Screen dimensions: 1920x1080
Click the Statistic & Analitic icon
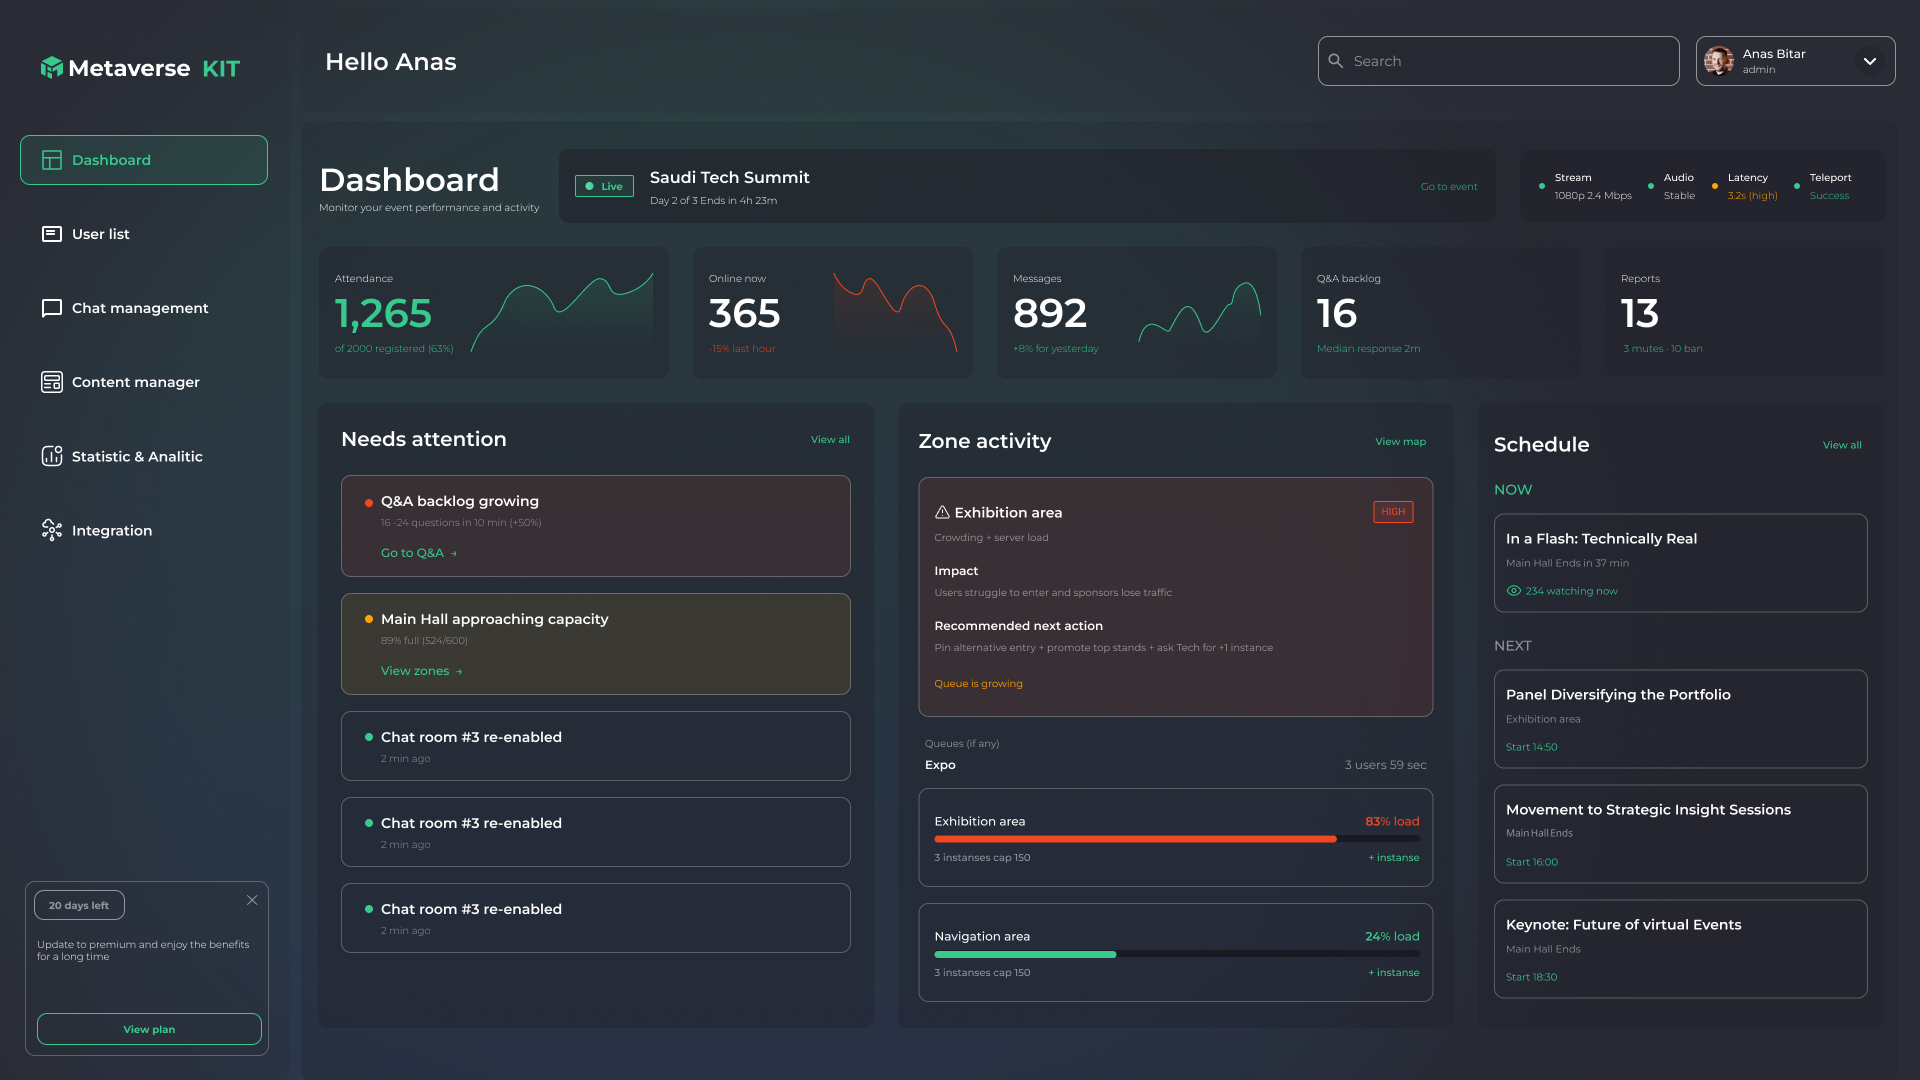coord(52,456)
